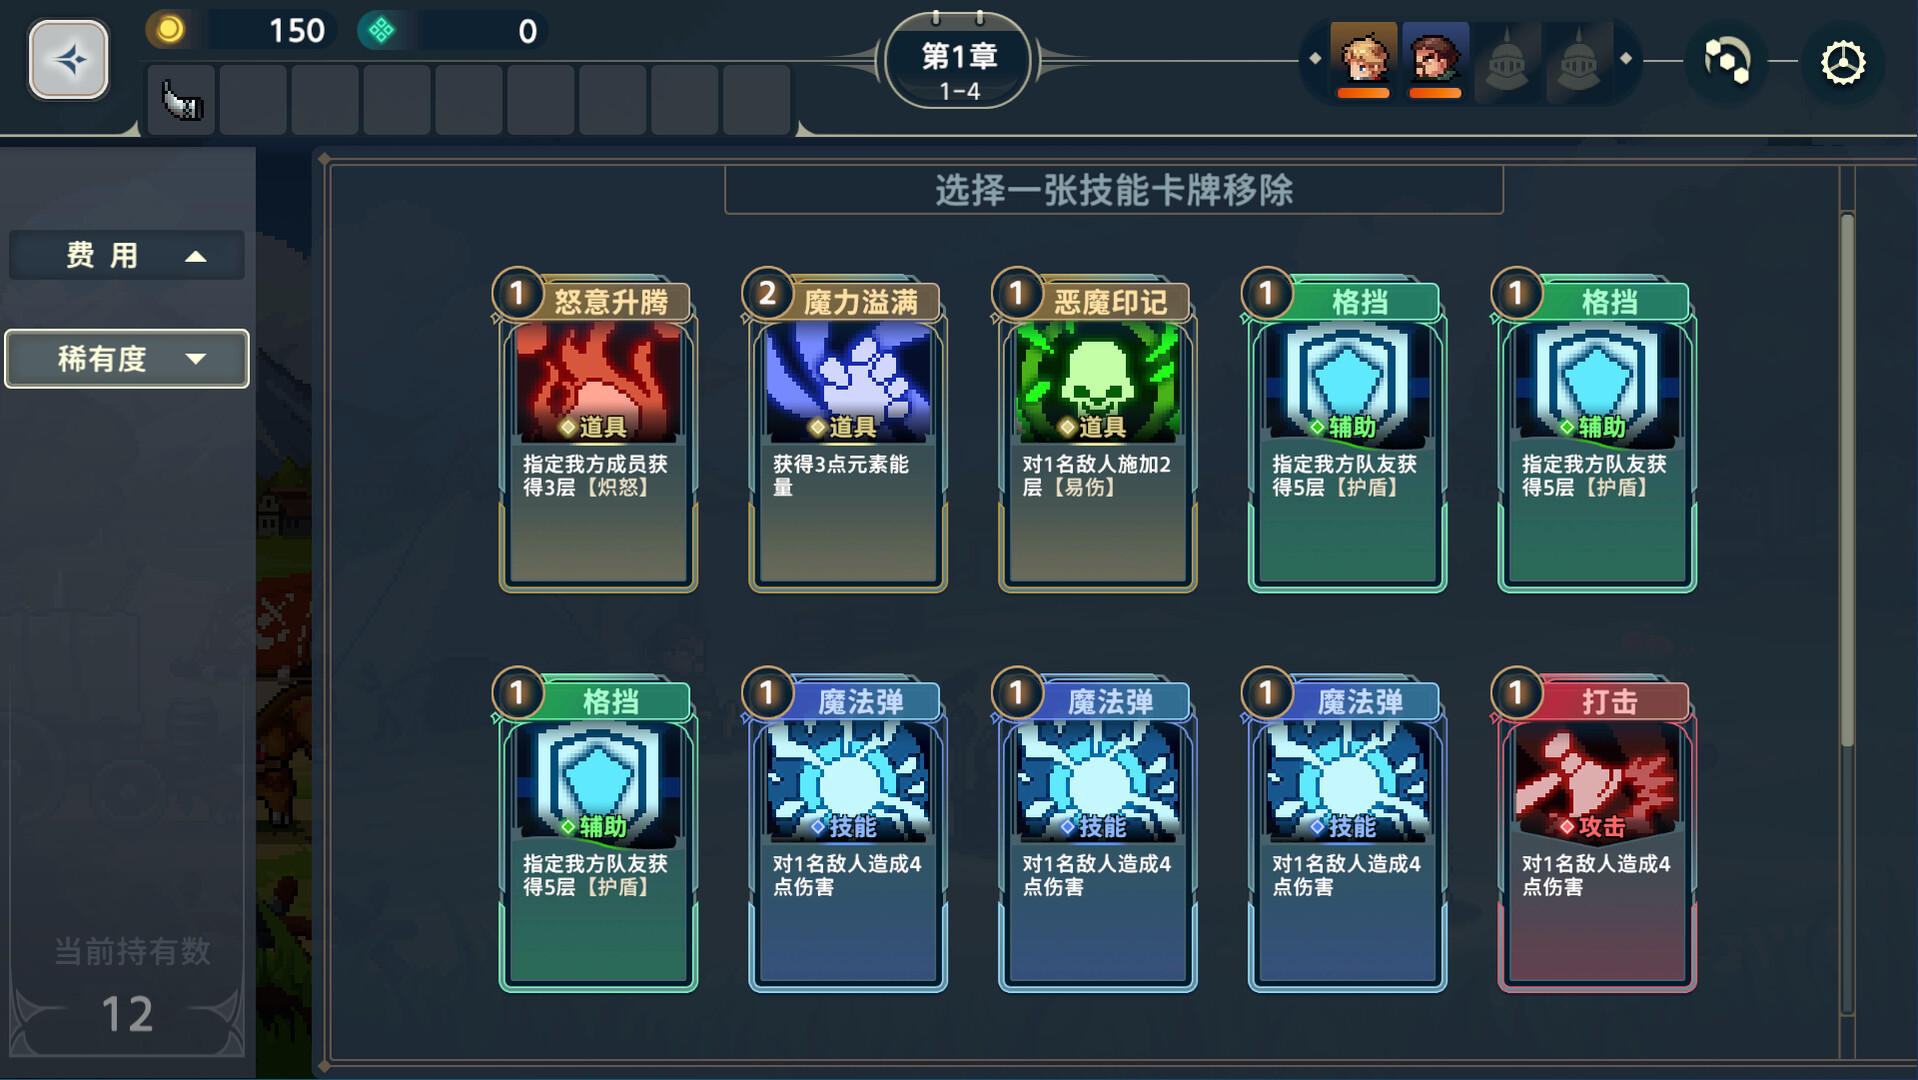The width and height of the screenshot is (1918, 1080).
Task: Click the first empty helmet party slot
Action: coord(1507,61)
